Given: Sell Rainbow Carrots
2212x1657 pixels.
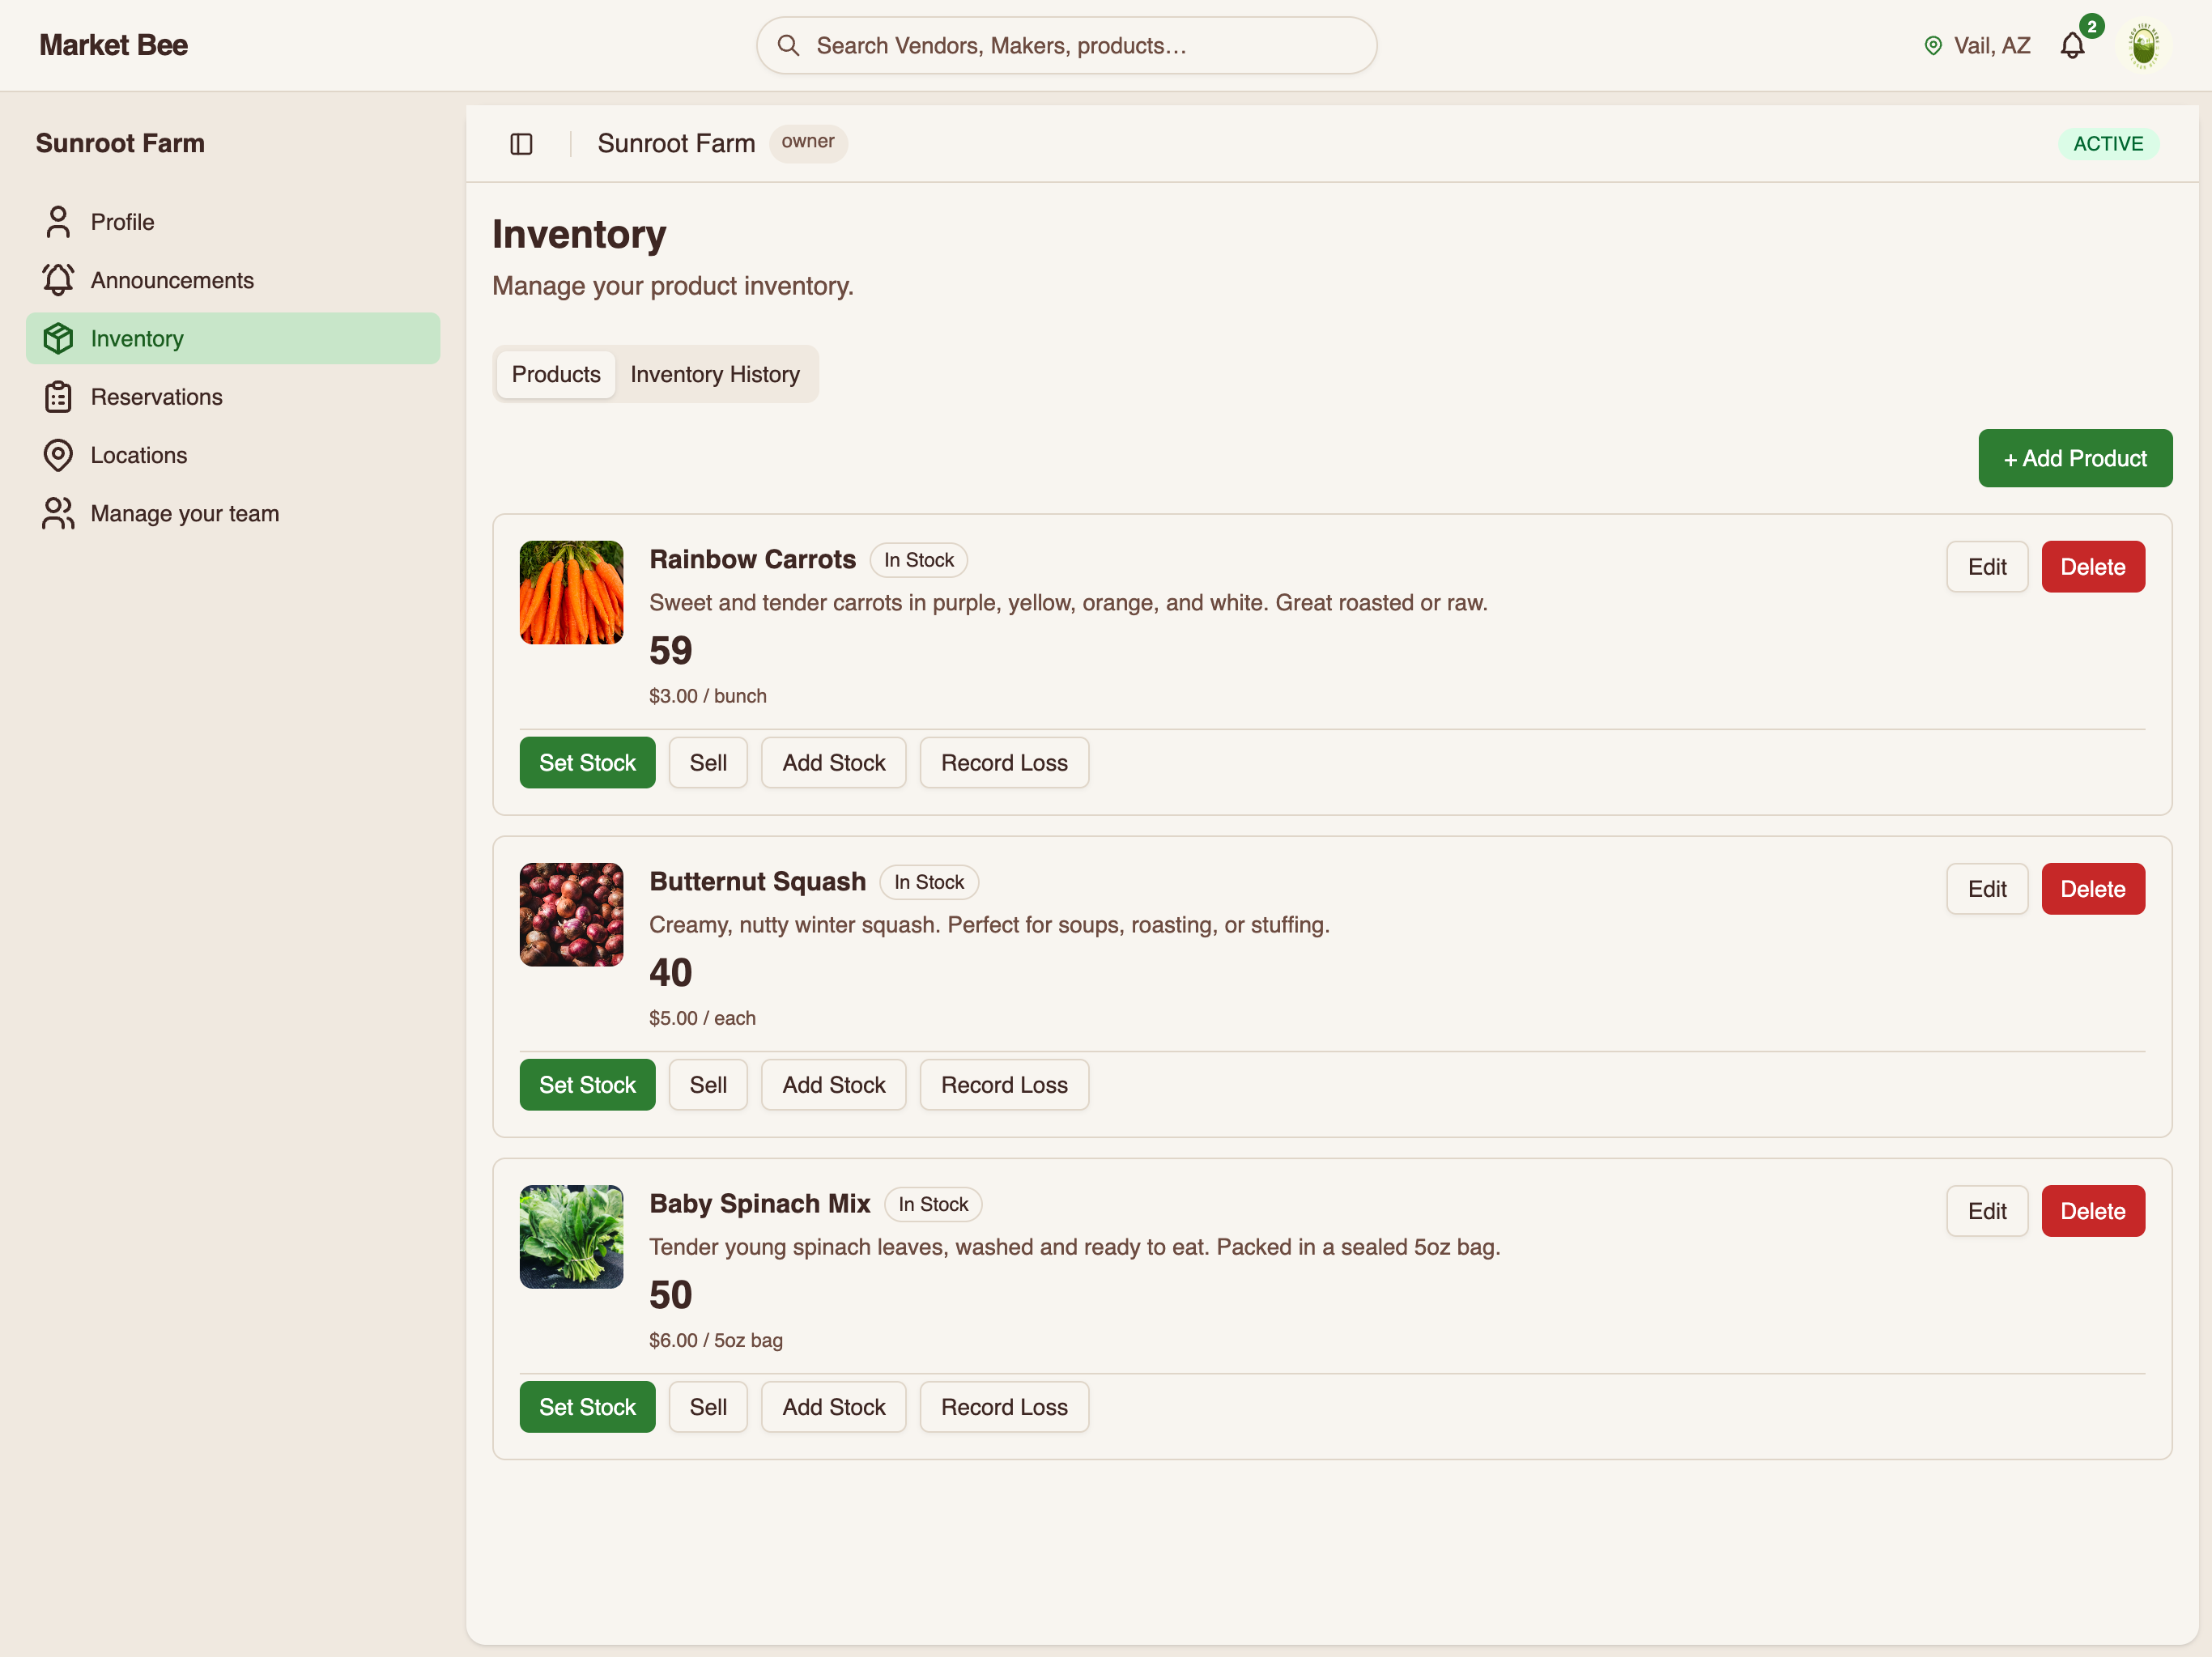Looking at the screenshot, I should [708, 763].
